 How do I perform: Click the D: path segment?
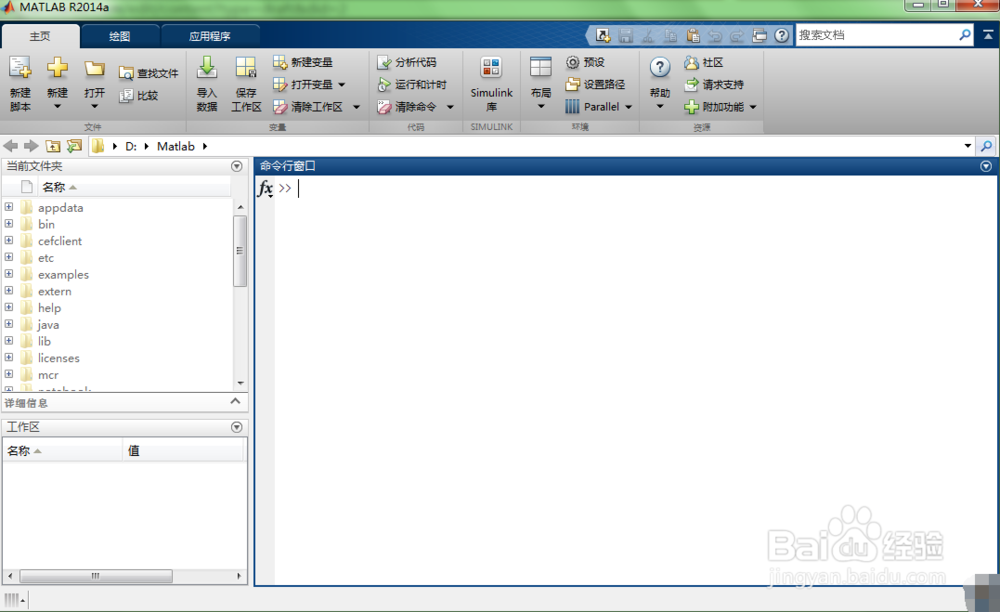(x=131, y=146)
